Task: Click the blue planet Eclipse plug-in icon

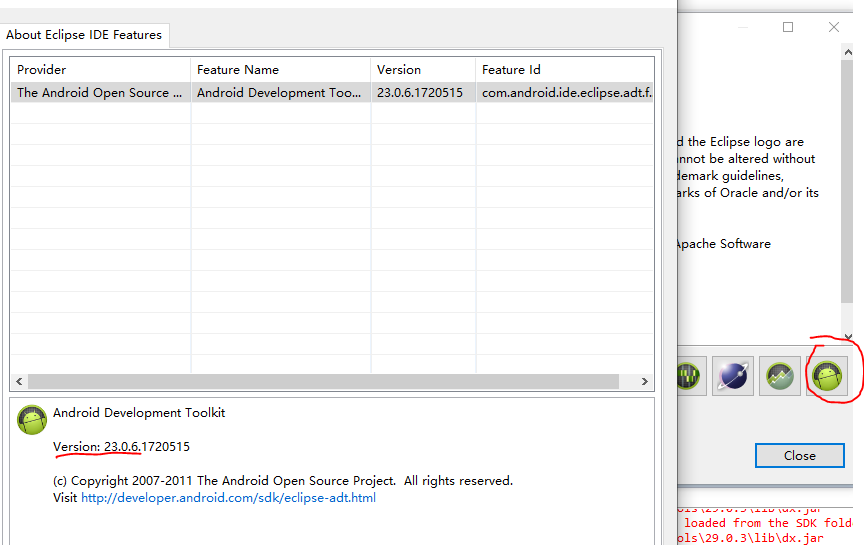Action: [x=733, y=376]
